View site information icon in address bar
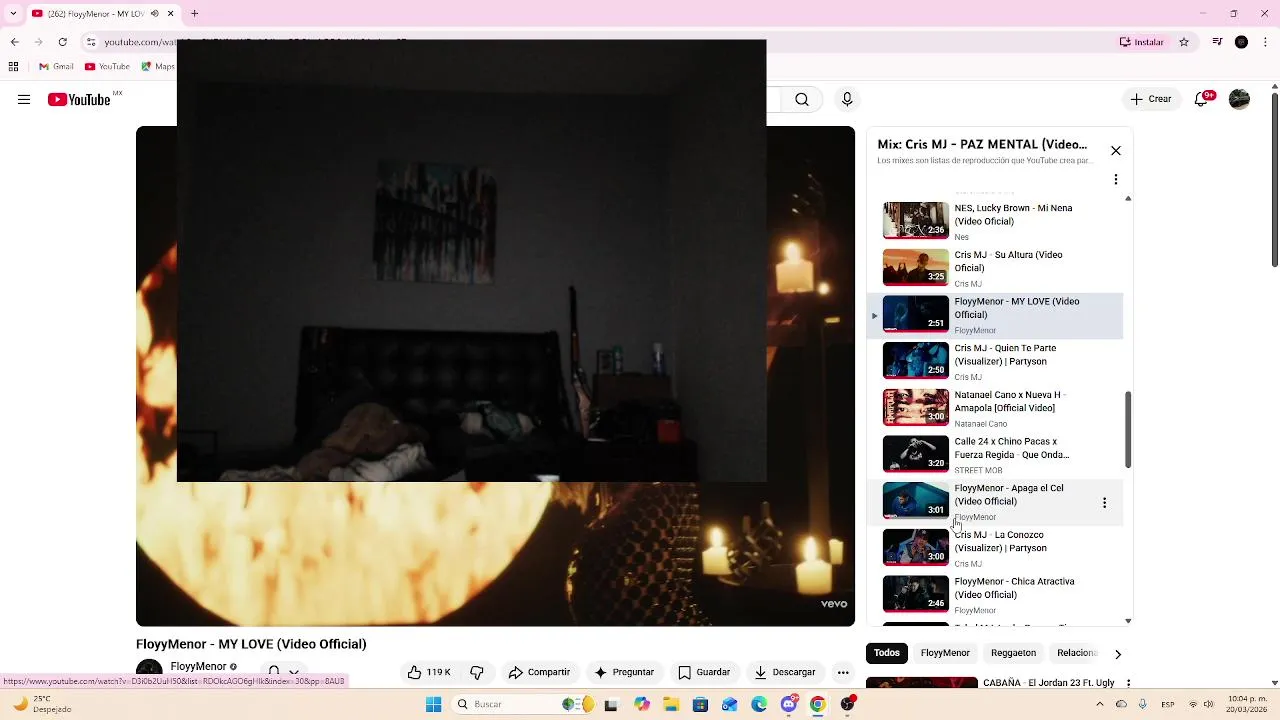This screenshot has height=720, width=1280. (91, 42)
